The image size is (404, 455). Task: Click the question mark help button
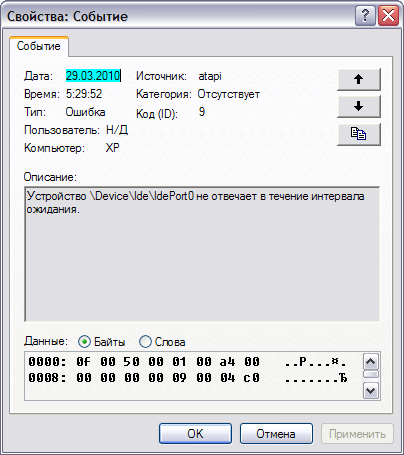pyautogui.click(x=365, y=15)
